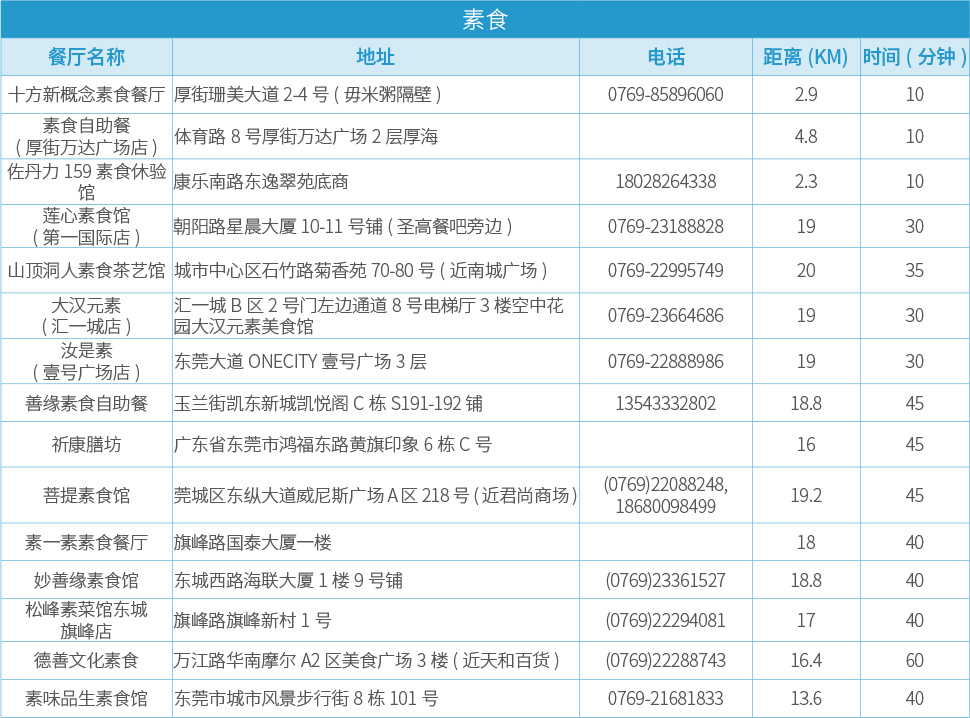Viewport: 970px width, 718px height.
Task: Click address 城市中心区石竹路菊香苑 70-80 号
Action: tap(304, 270)
